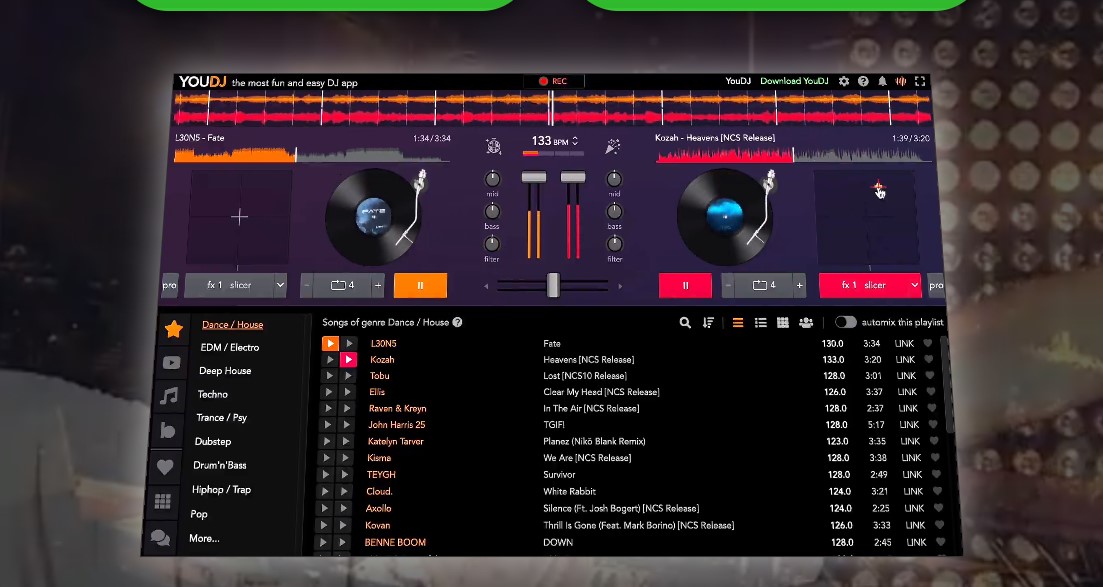
Task: Click the left deck vinyl turntable
Action: click(373, 217)
